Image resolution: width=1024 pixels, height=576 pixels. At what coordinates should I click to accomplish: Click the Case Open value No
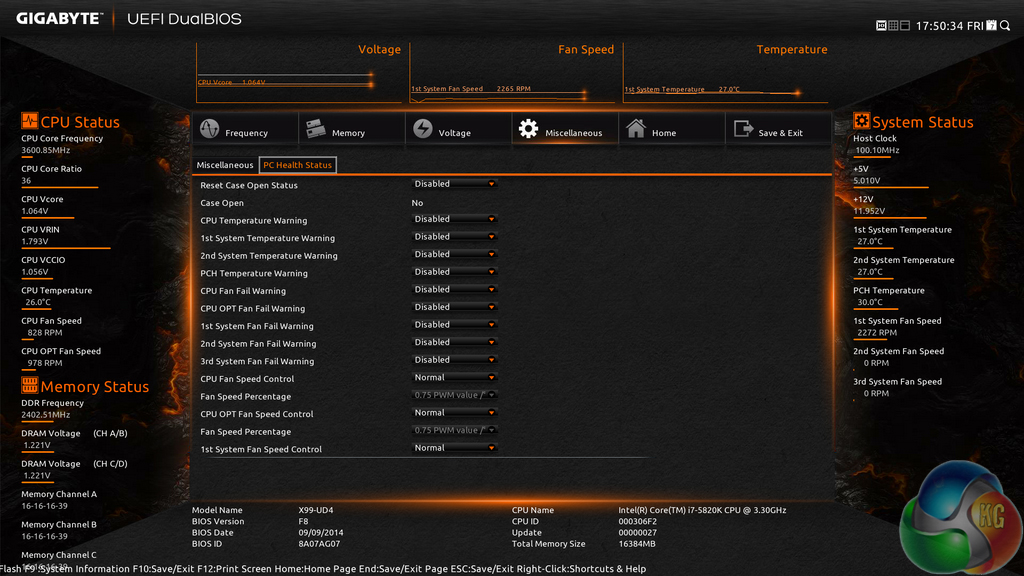point(417,203)
